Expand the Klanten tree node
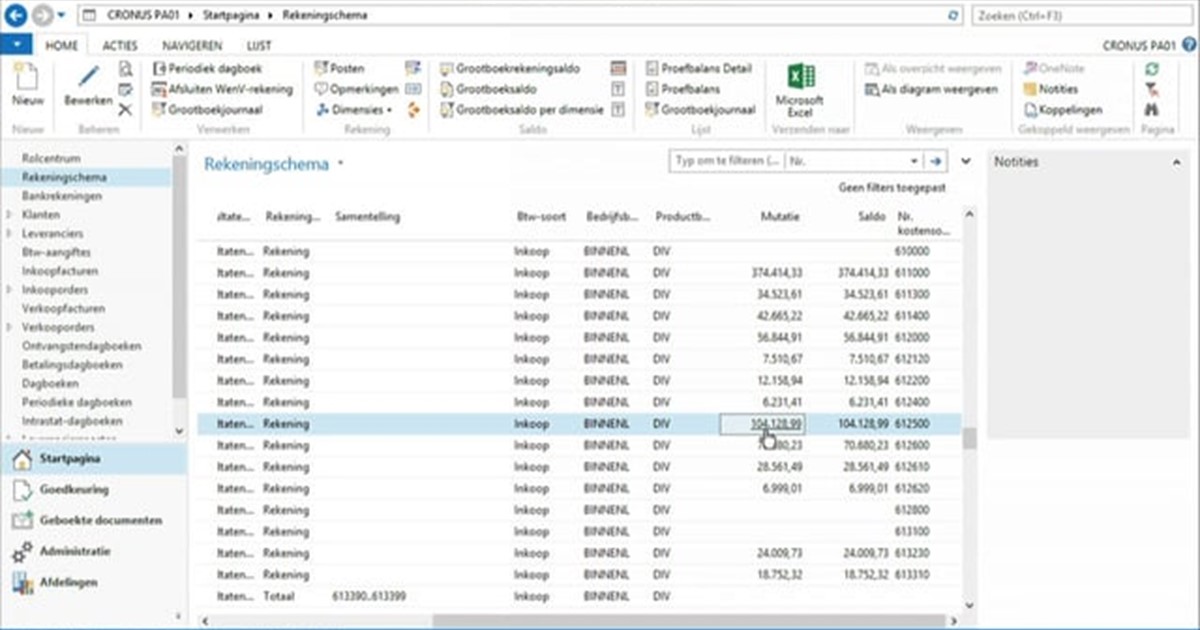 (x=10, y=215)
